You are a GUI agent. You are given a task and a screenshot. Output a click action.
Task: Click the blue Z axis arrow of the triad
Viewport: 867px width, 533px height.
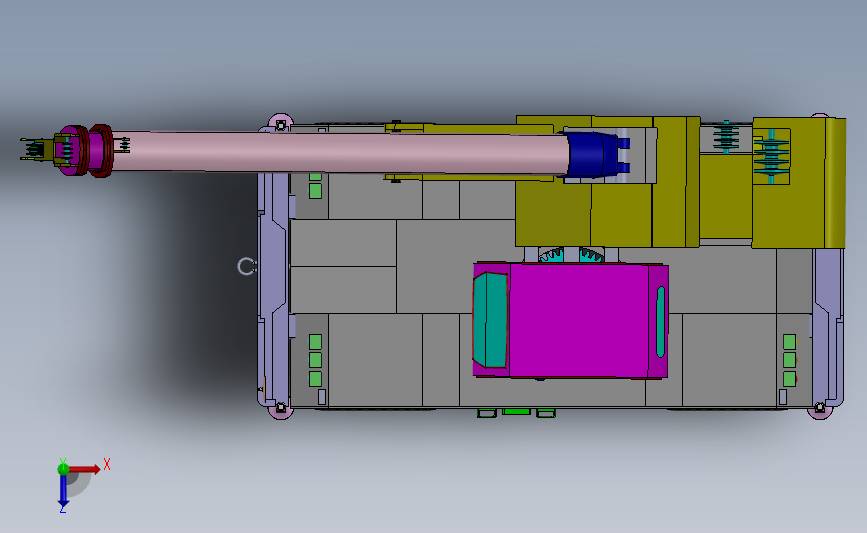tap(63, 492)
